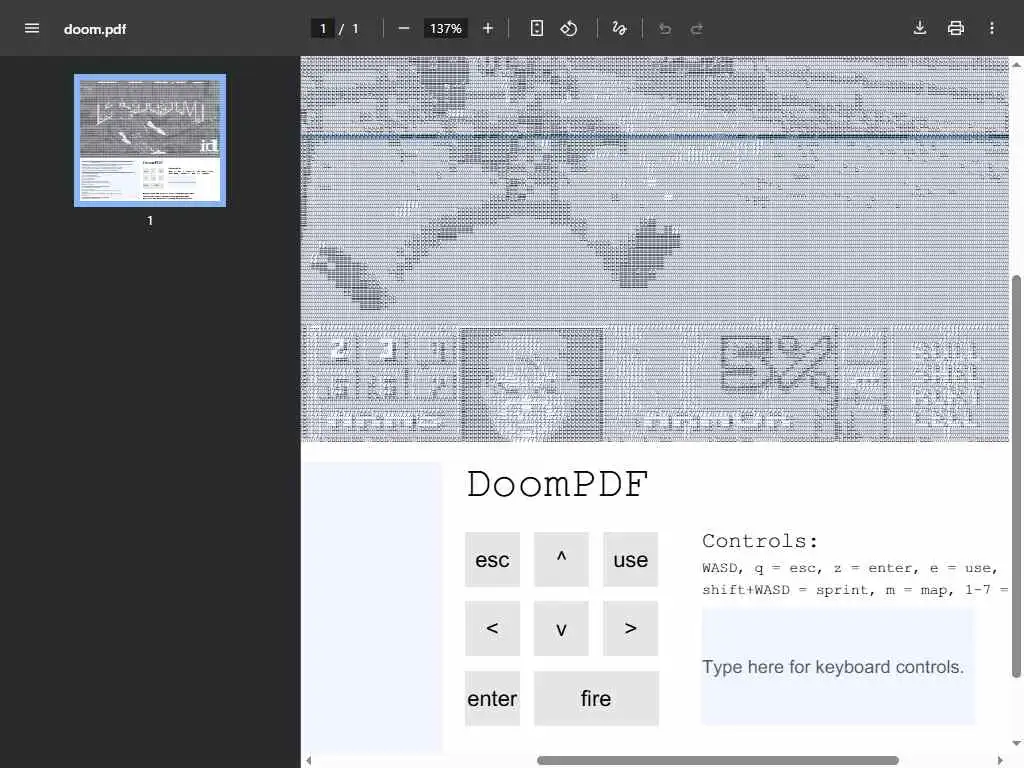Click the fit to page icon
Viewport: 1024px width, 768px height.
536,28
